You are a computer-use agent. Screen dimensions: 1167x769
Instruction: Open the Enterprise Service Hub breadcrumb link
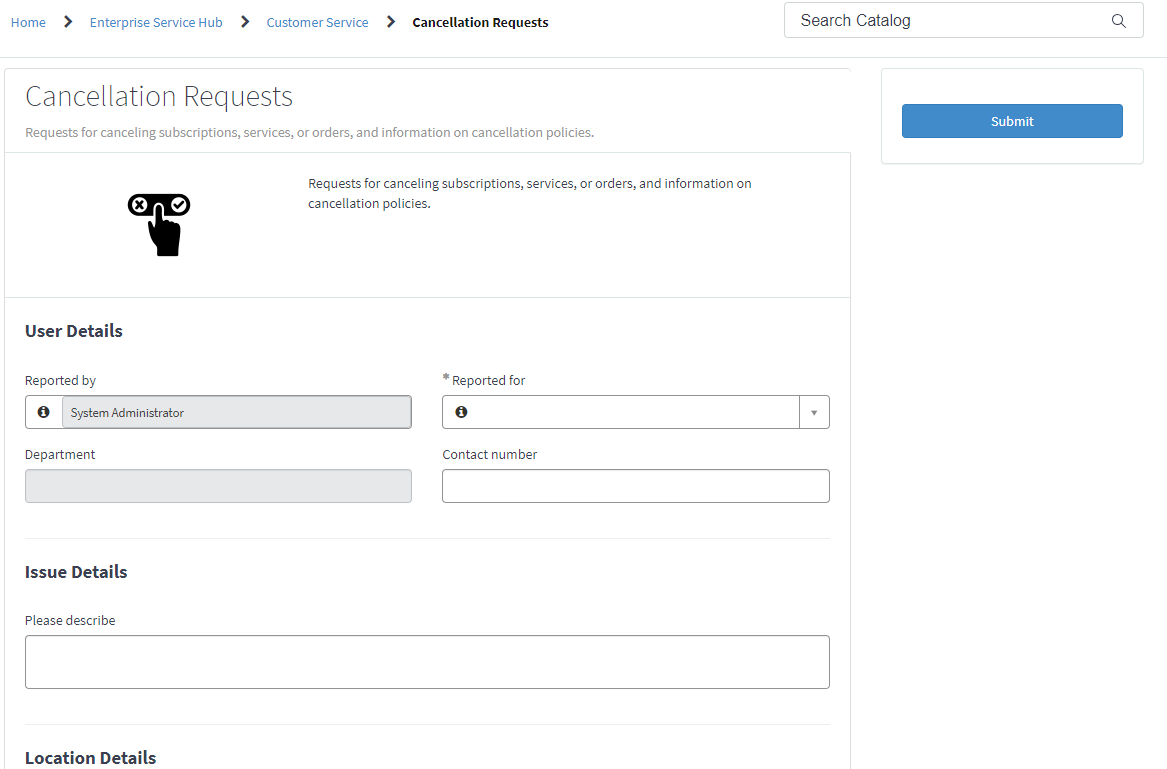[x=156, y=22]
